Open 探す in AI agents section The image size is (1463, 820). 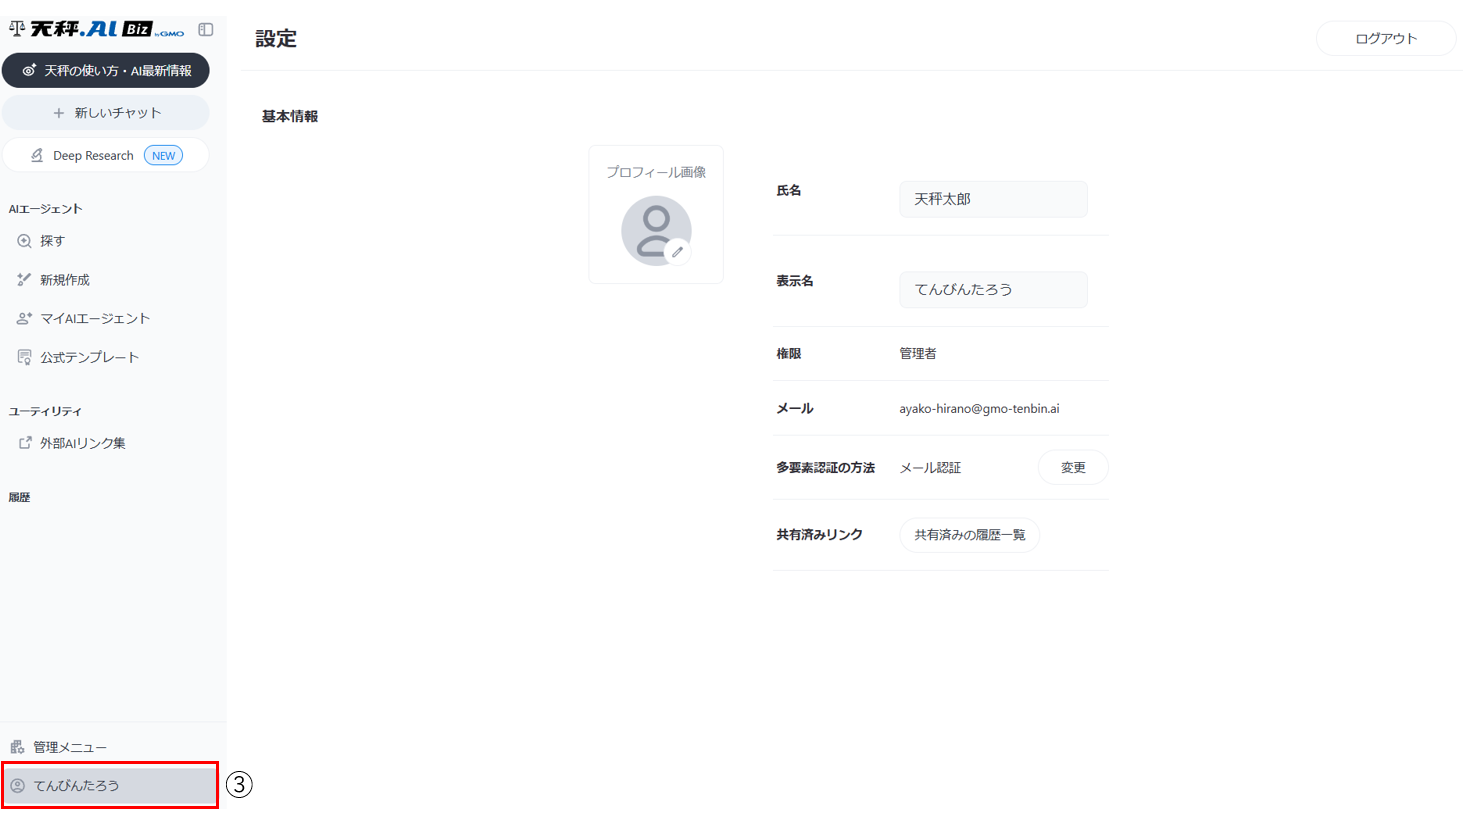point(52,241)
